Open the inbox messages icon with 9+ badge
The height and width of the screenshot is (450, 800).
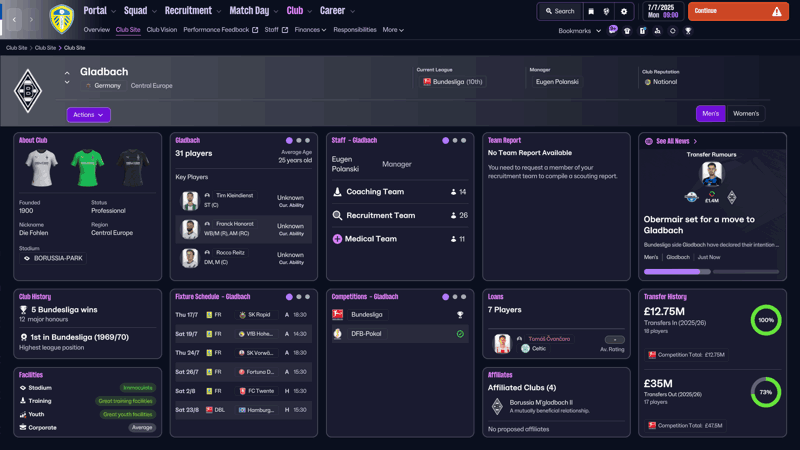coord(612,30)
